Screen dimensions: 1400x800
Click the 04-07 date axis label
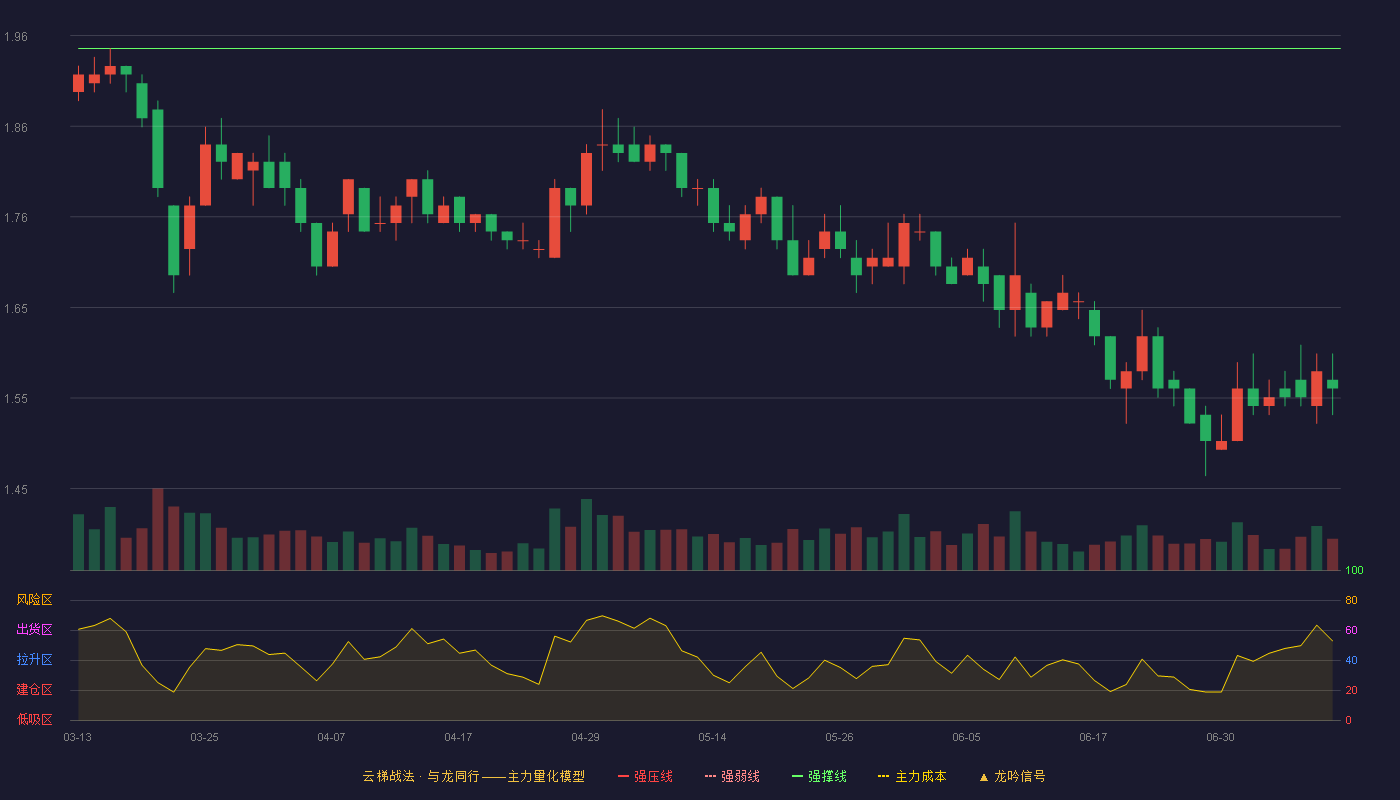click(331, 737)
